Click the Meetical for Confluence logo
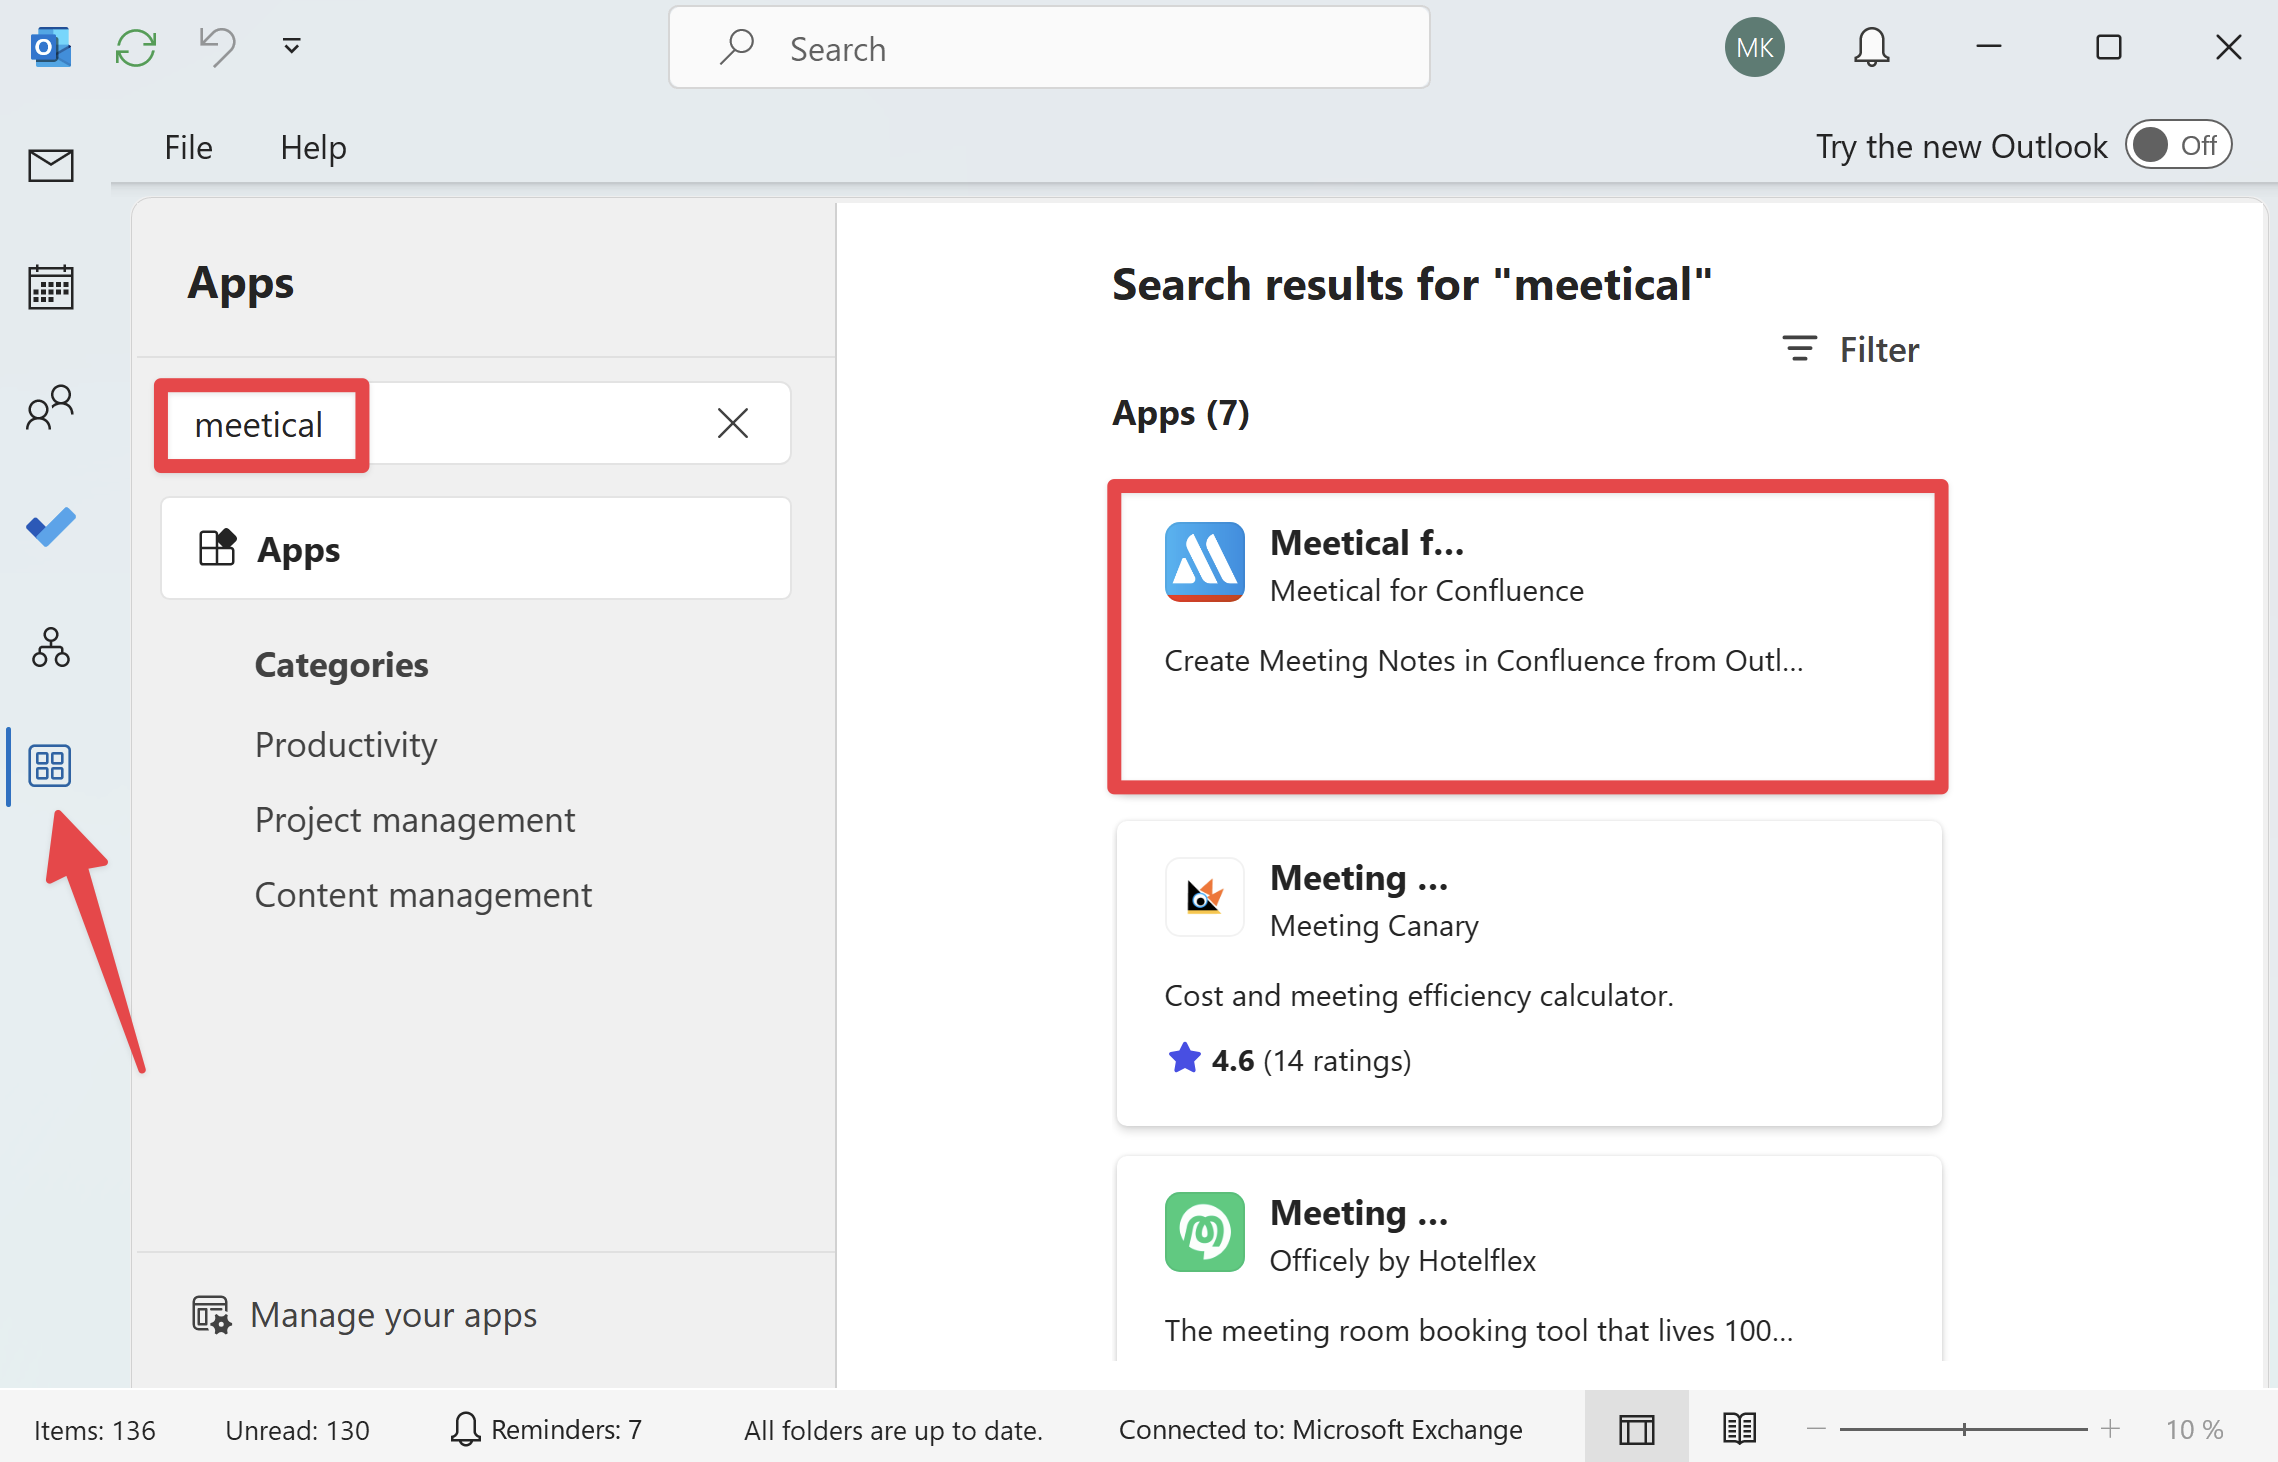 tap(1205, 562)
